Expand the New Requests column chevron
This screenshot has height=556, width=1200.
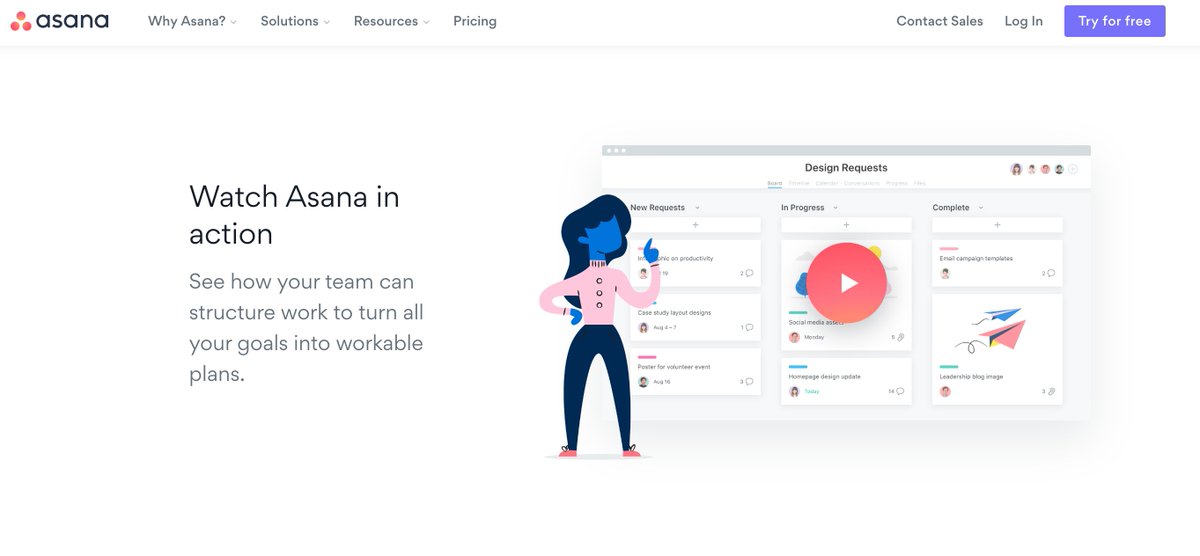pos(697,208)
